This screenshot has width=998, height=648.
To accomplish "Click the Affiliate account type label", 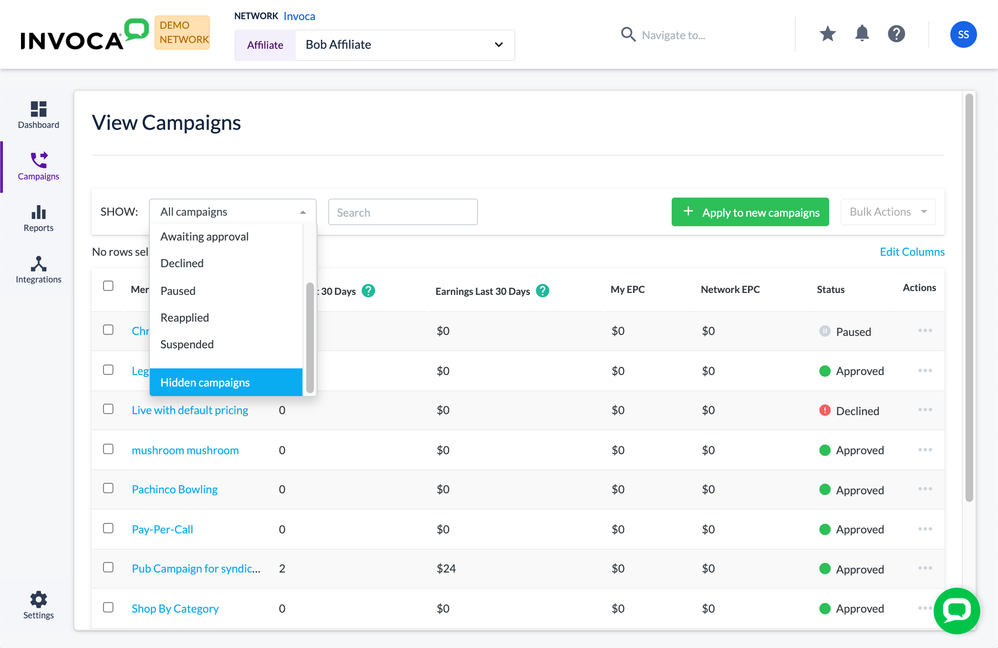I will (265, 45).
